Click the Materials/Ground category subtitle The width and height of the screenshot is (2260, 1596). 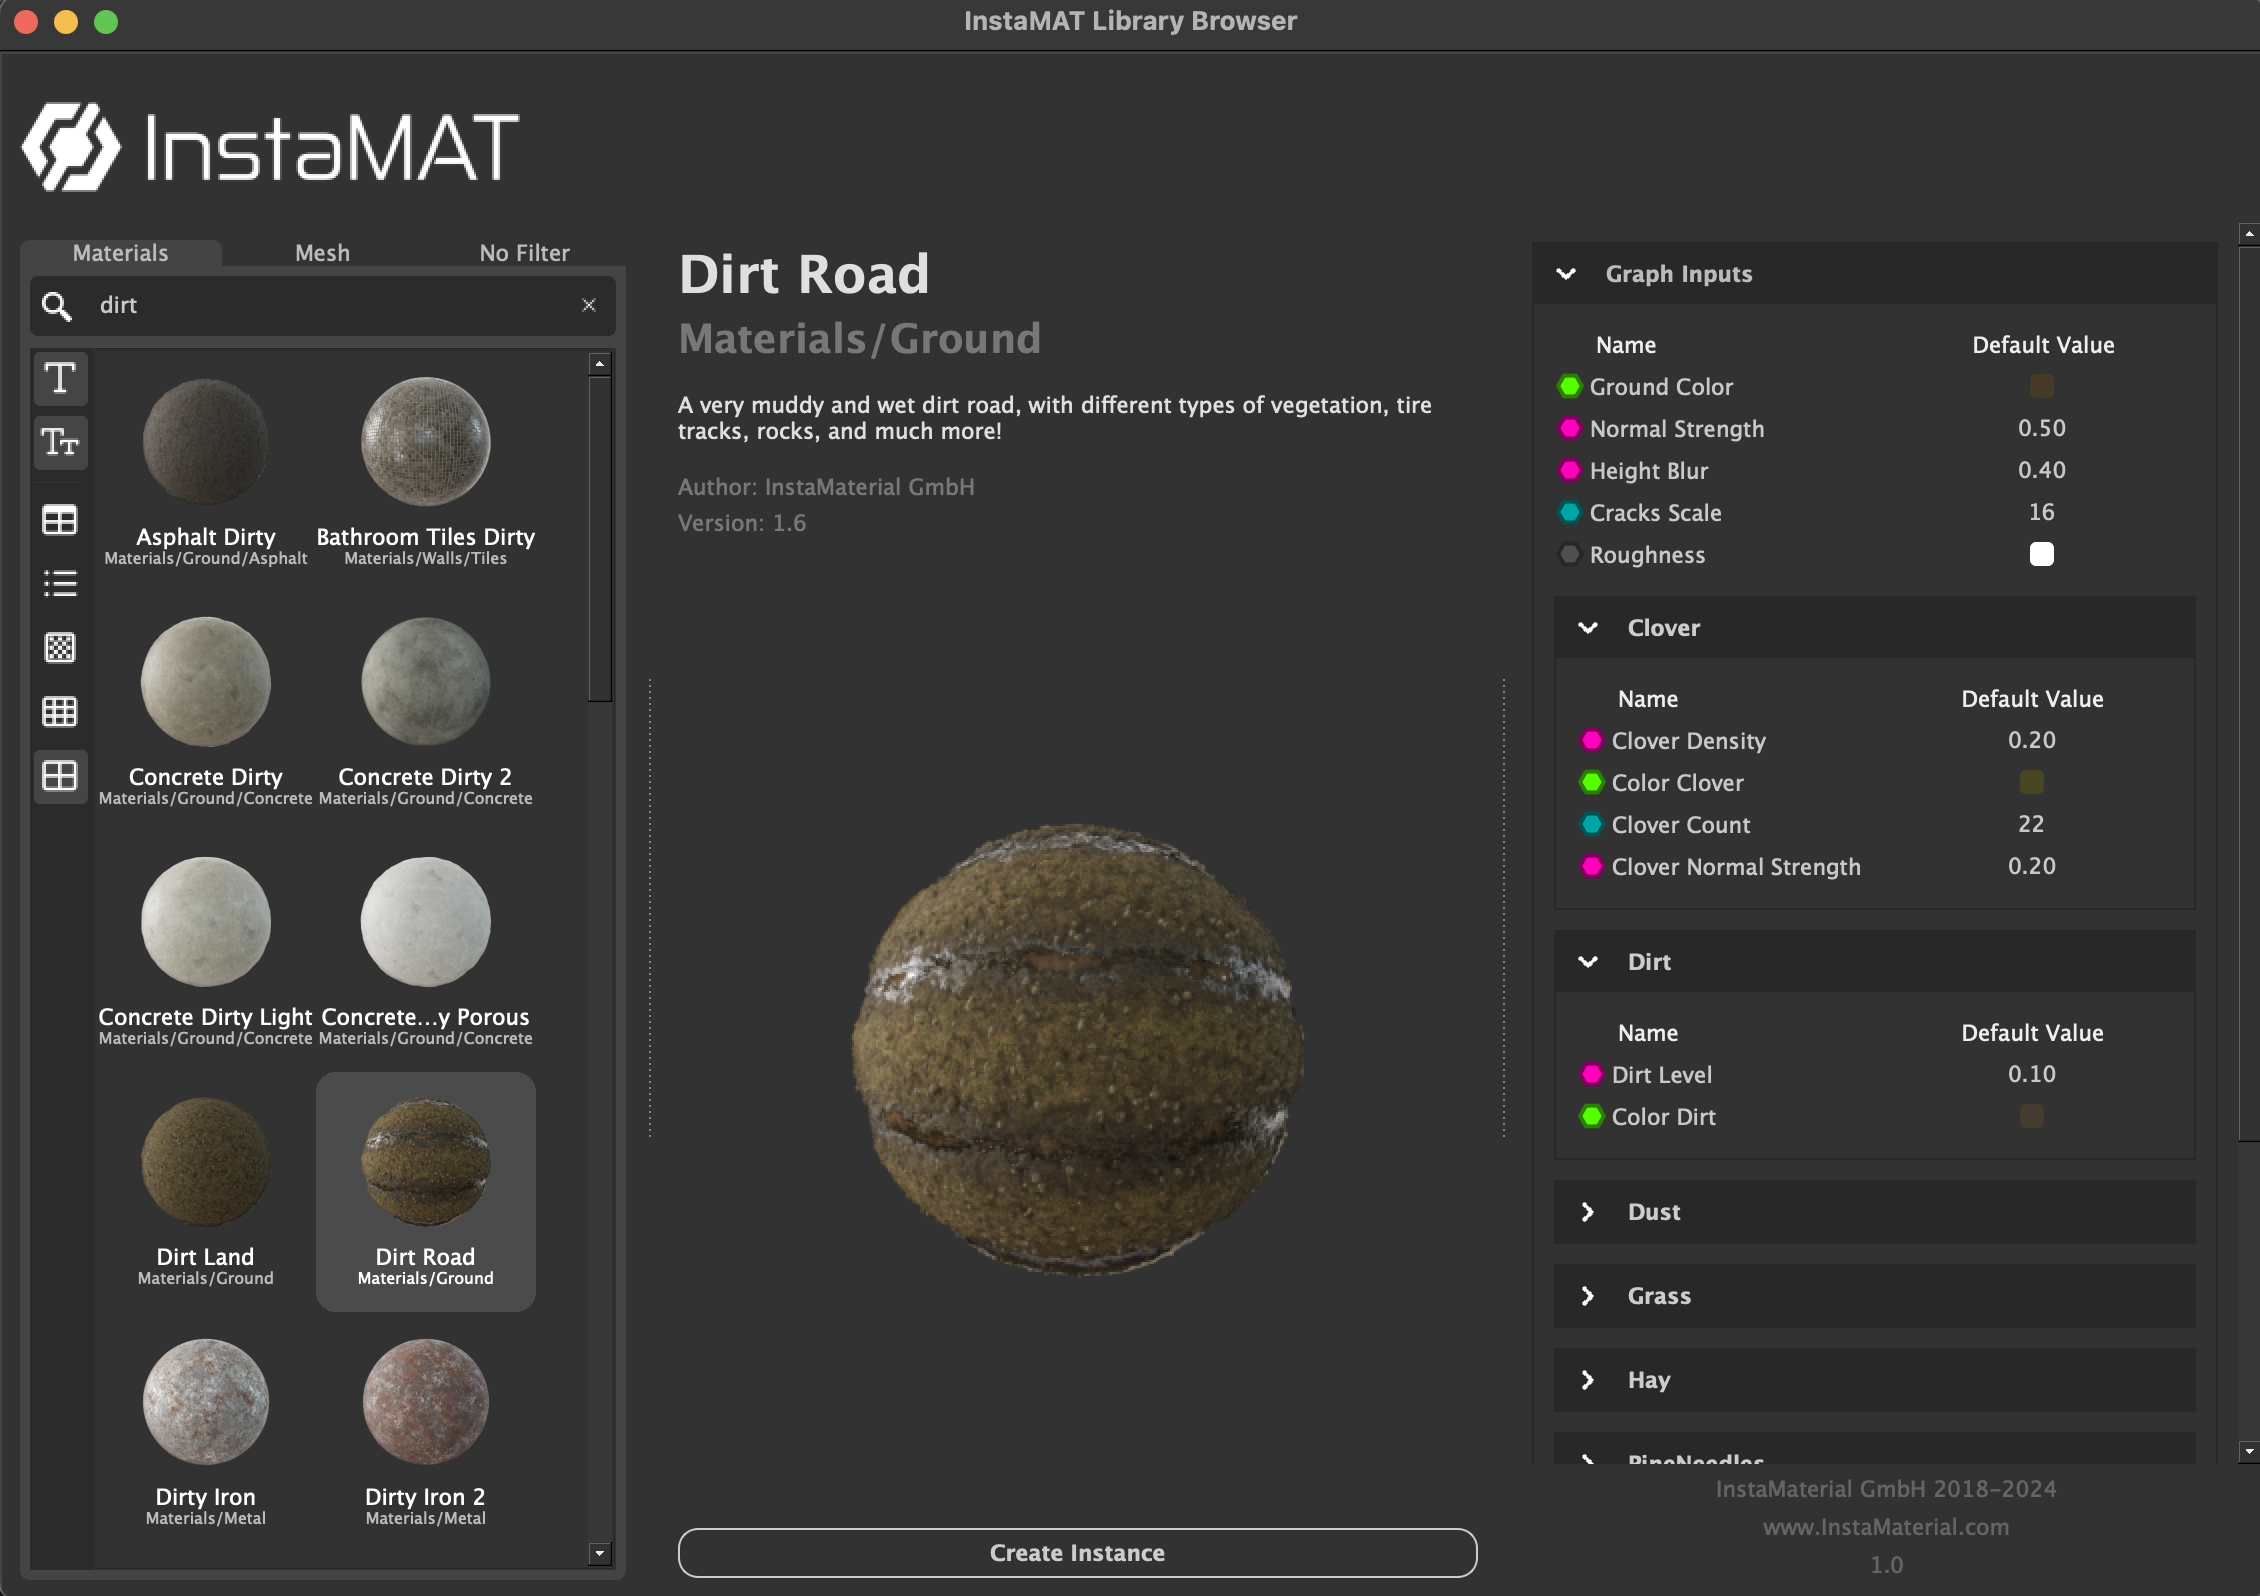(x=860, y=339)
